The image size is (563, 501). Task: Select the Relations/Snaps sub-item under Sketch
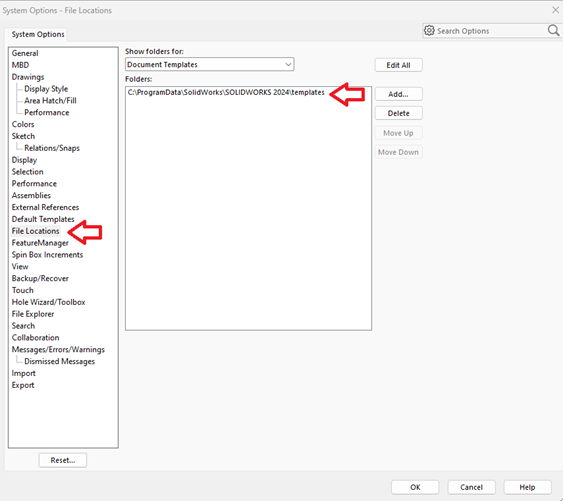point(52,148)
